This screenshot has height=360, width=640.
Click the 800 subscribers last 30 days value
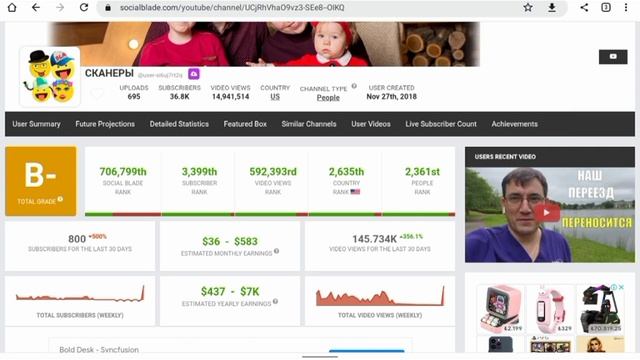pyautogui.click(x=77, y=239)
